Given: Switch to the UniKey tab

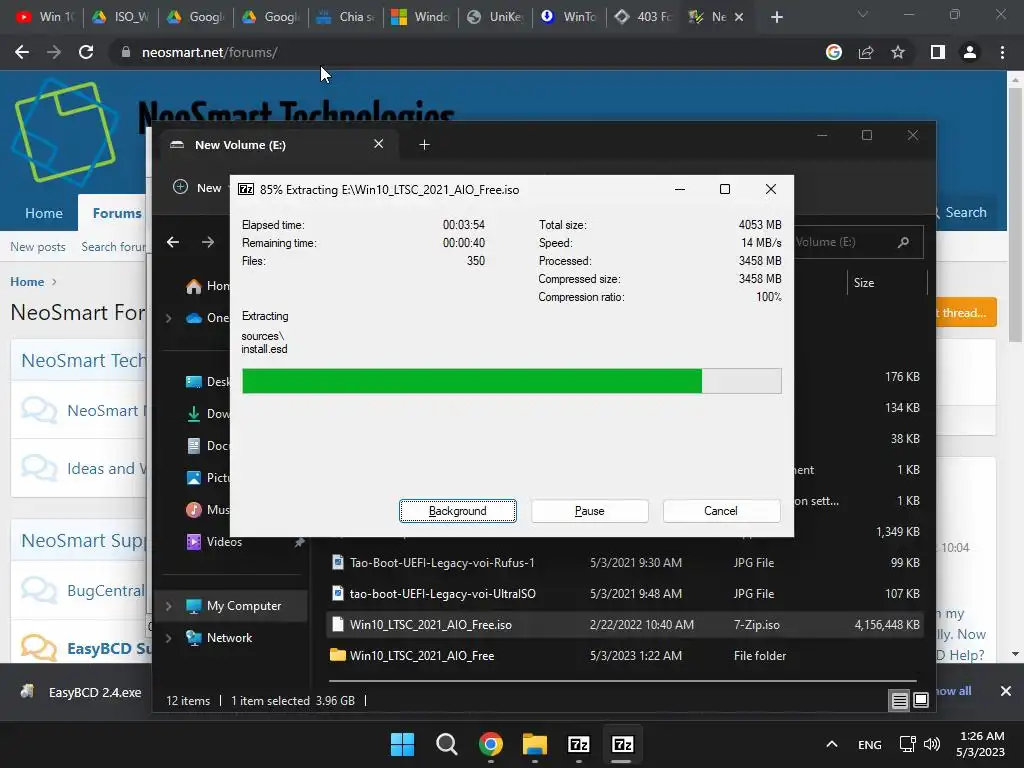Looking at the screenshot, I should tap(496, 17).
